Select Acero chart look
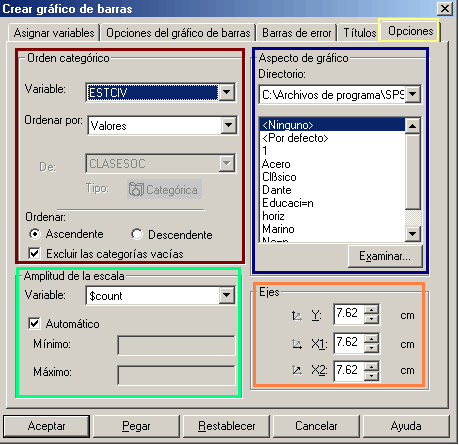 332,164
